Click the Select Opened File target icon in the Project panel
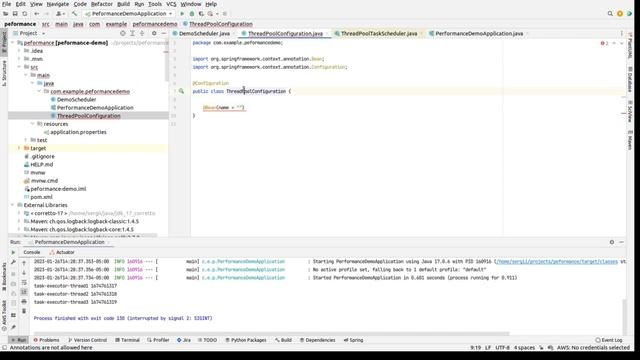The width and height of the screenshot is (640, 360). pyautogui.click(x=122, y=33)
